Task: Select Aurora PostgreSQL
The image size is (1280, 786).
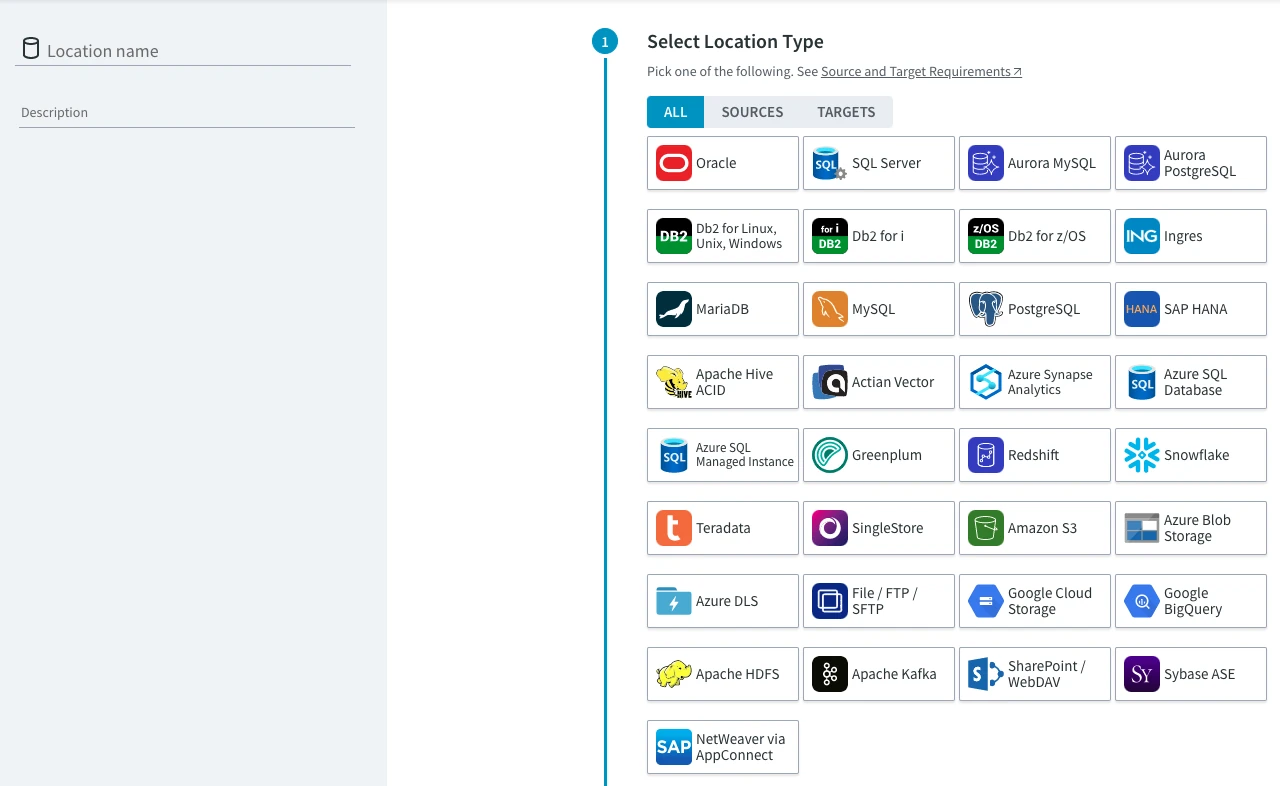Action: tap(1190, 163)
